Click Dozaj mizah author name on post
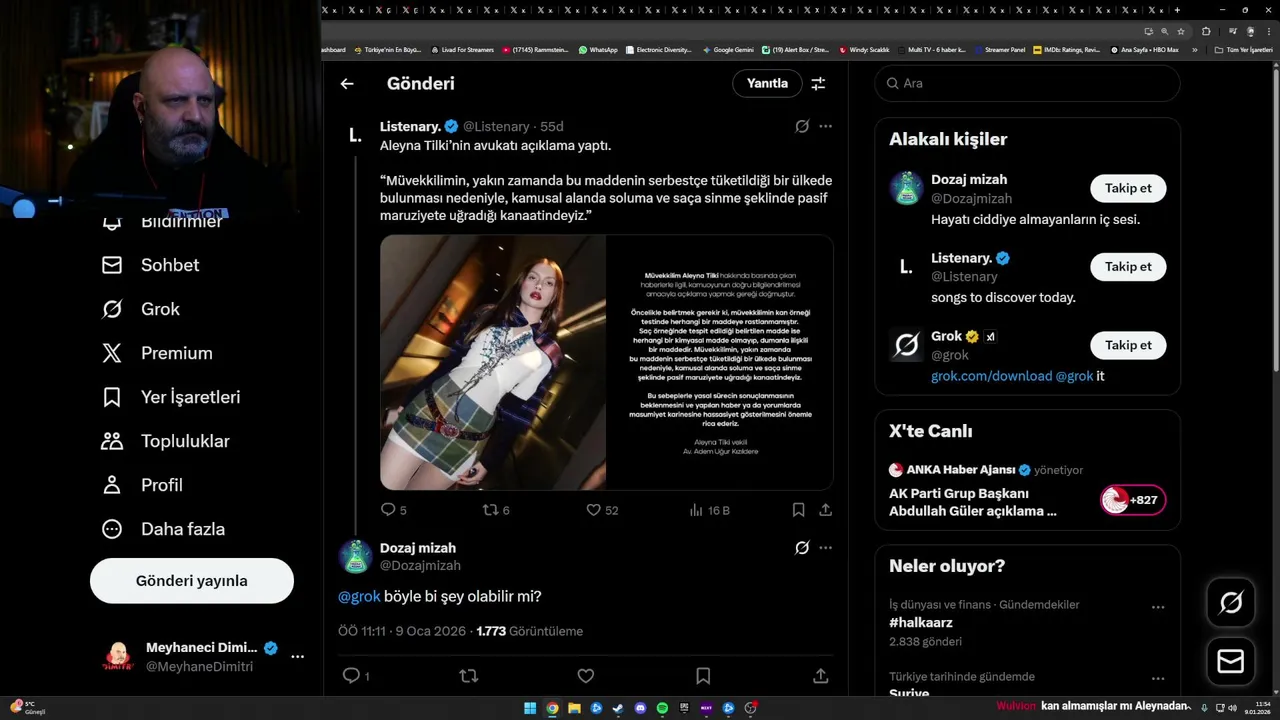The width and height of the screenshot is (1280, 720). click(x=418, y=548)
